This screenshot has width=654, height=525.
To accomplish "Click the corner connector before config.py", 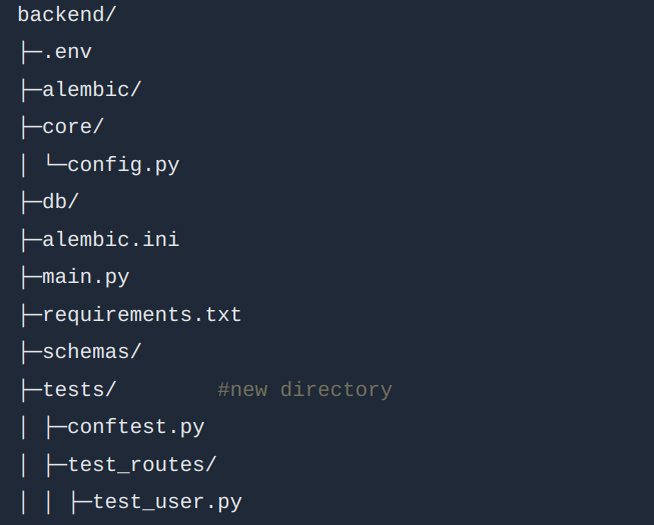I will (57, 162).
